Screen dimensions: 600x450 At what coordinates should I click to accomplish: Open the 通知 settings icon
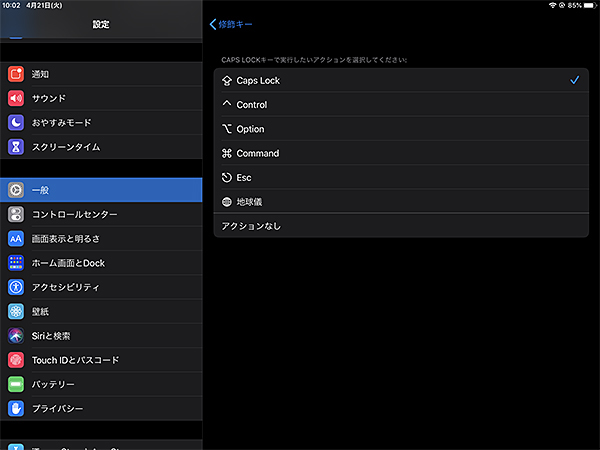pos(16,74)
